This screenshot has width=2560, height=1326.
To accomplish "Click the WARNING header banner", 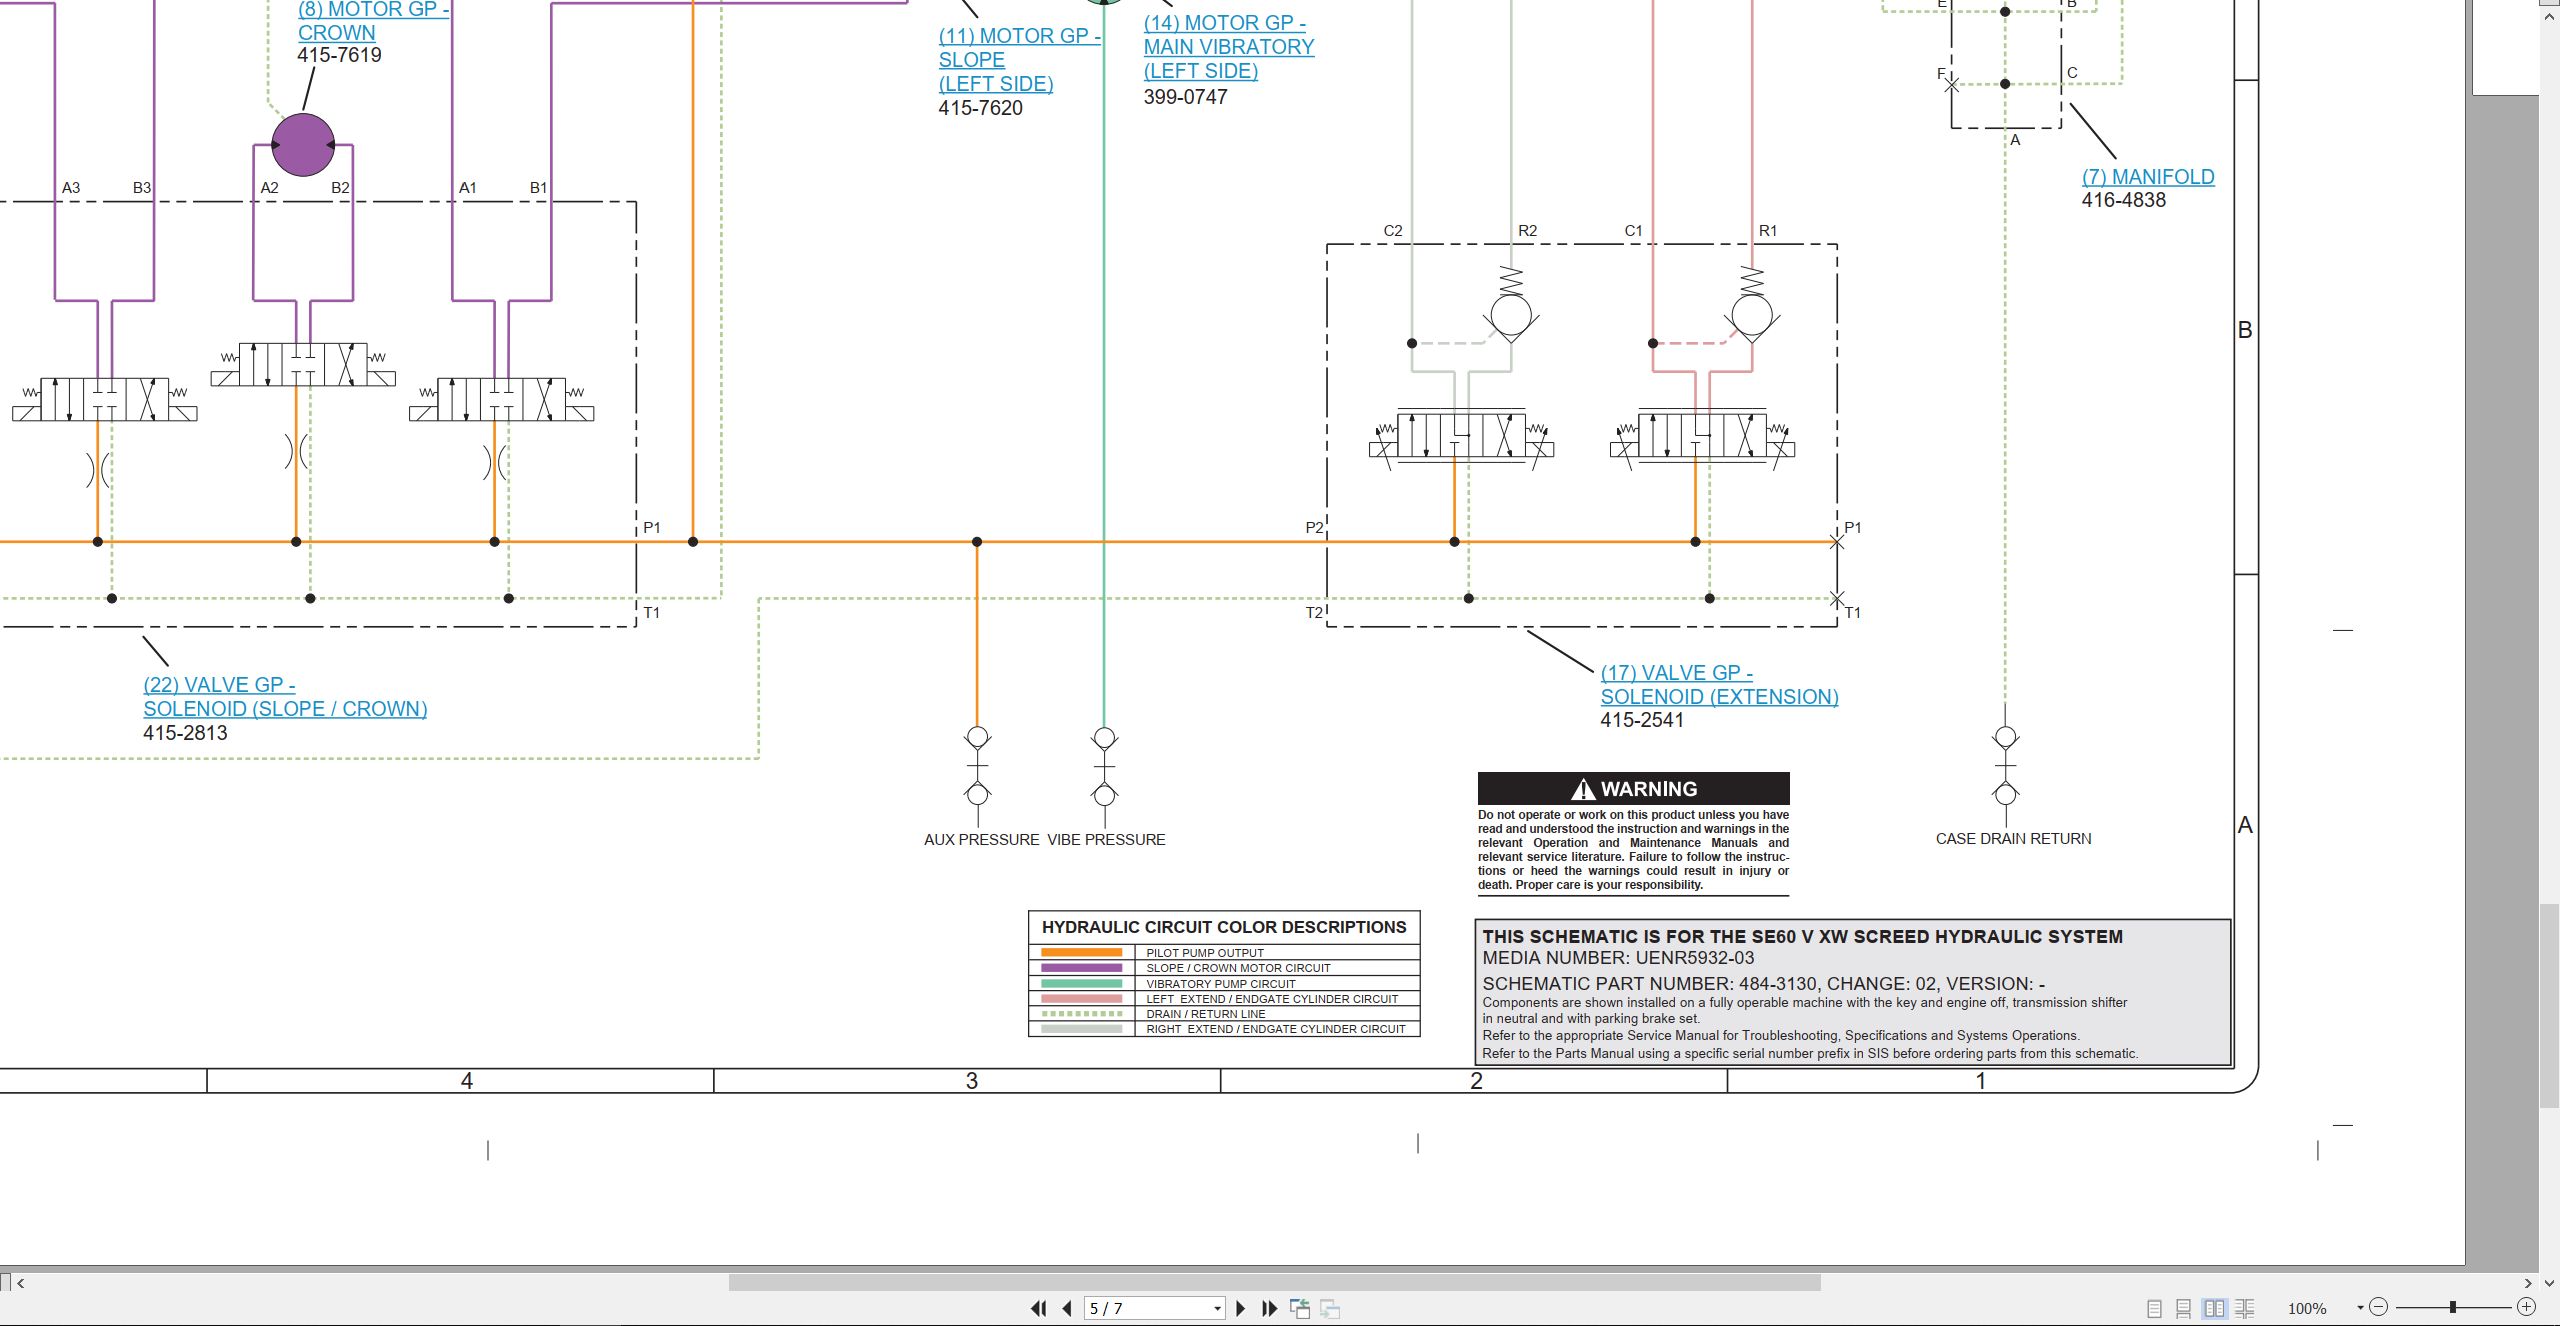I will coord(1634,789).
